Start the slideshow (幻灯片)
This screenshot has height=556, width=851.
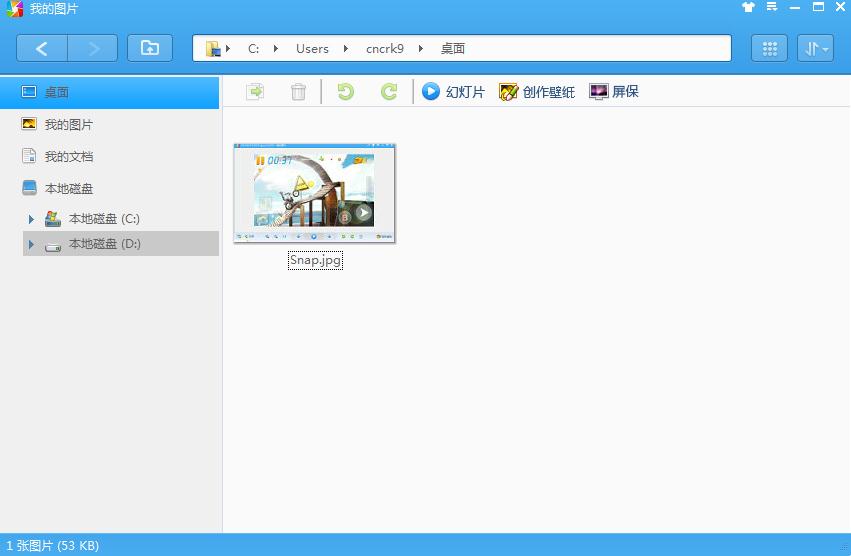tap(453, 91)
